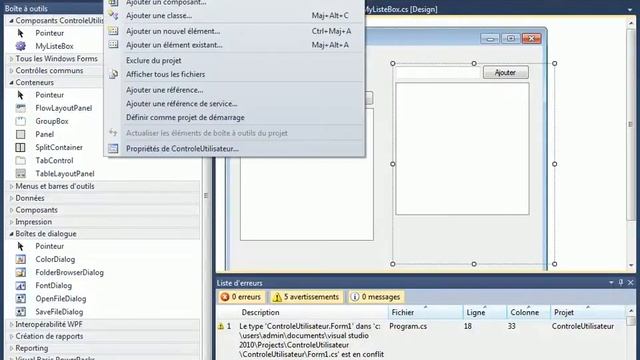Choose Ajouter une référence de service...
Screen dimensions: 640x360
click(234, 104)
